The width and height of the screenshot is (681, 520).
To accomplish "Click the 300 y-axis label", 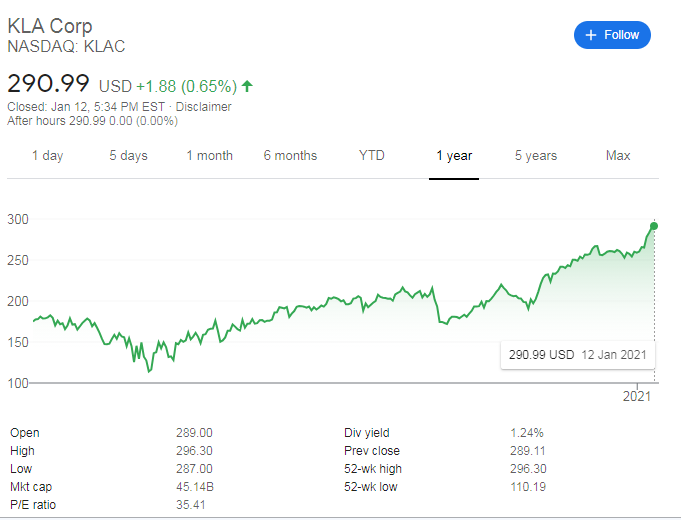I will point(18,219).
